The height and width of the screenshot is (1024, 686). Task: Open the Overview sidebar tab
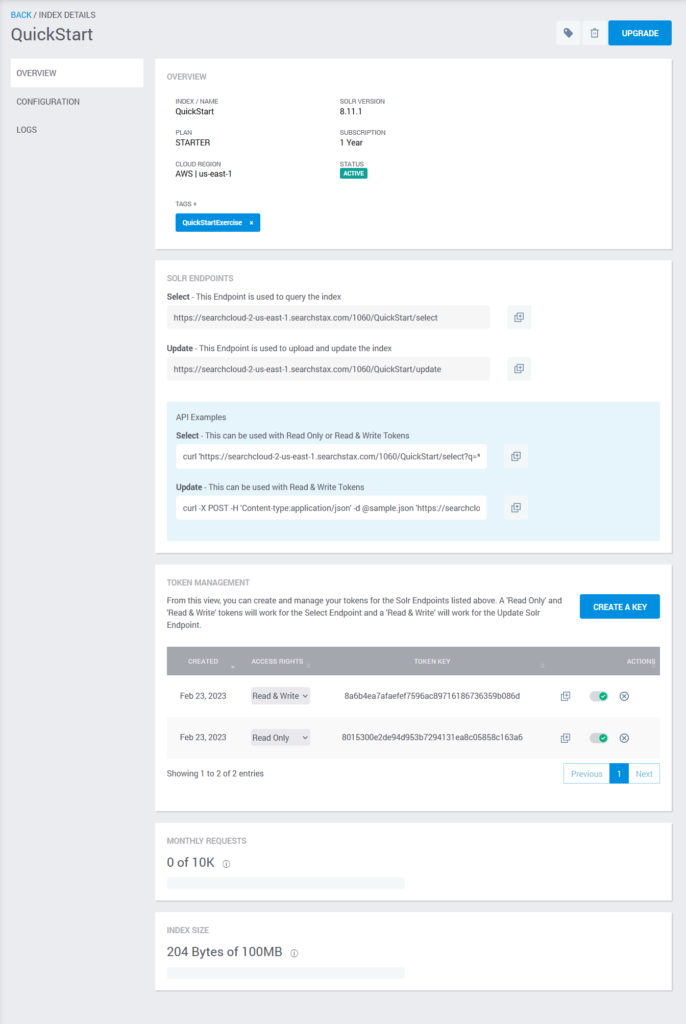coord(77,73)
